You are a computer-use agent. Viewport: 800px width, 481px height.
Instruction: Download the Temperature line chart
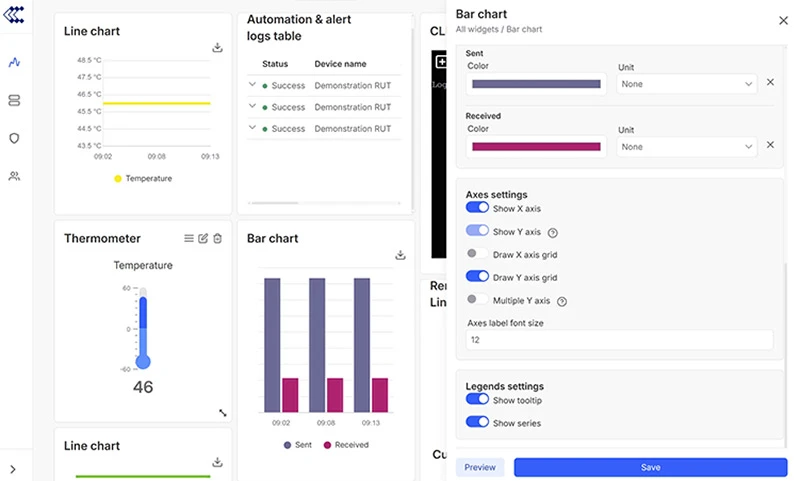[217, 47]
